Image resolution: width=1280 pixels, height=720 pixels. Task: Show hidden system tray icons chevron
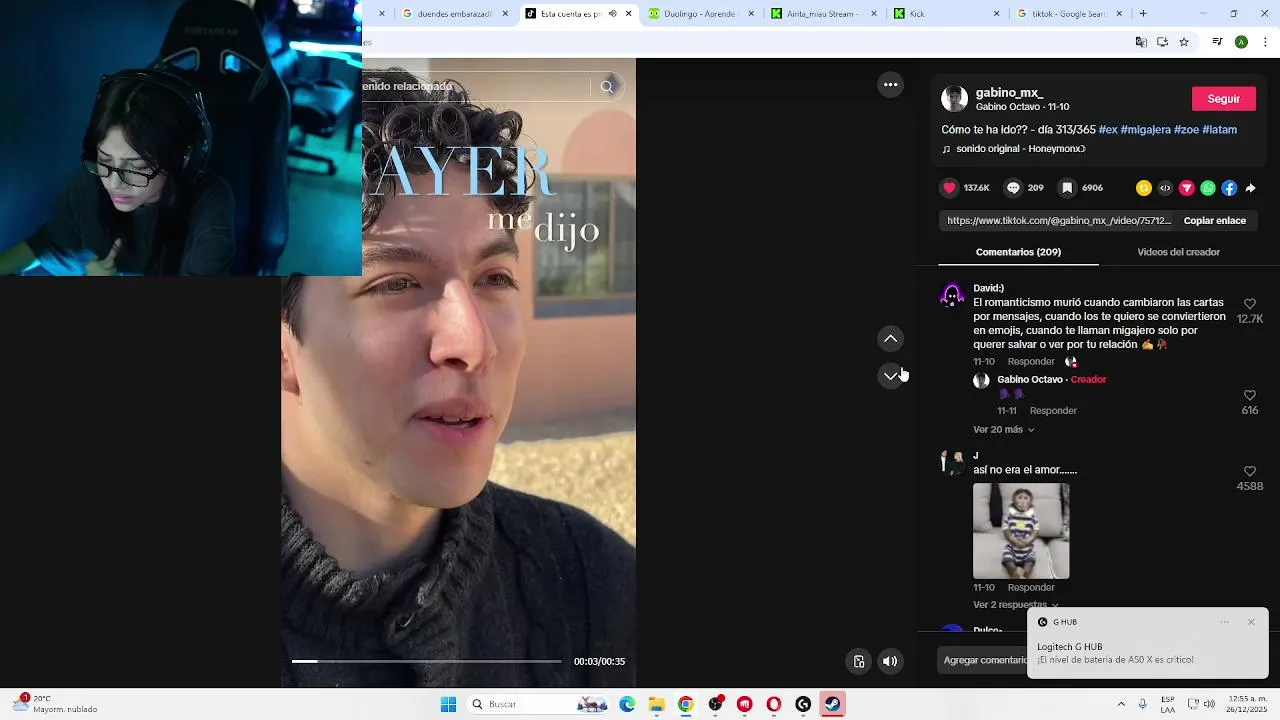coord(1121,705)
